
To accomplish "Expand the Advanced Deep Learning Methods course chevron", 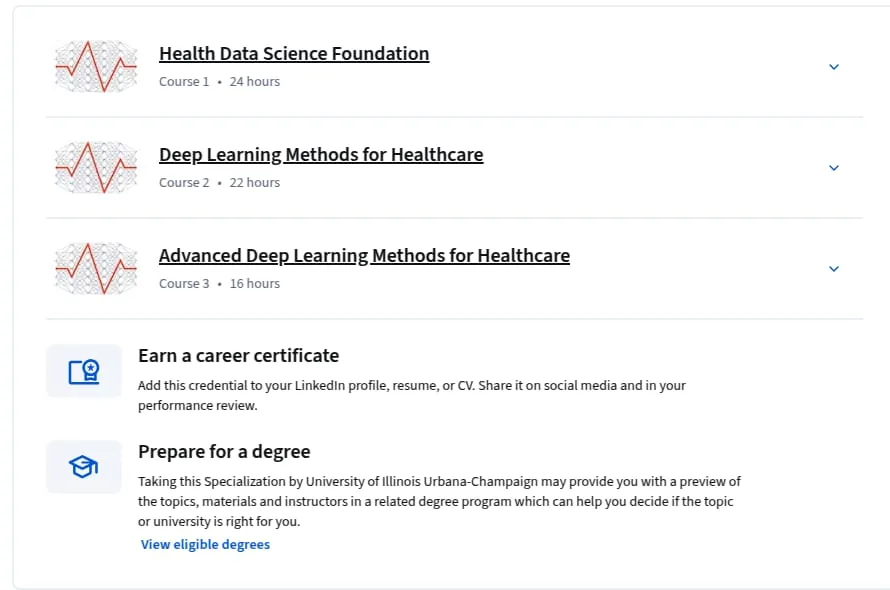I will click(x=834, y=269).
